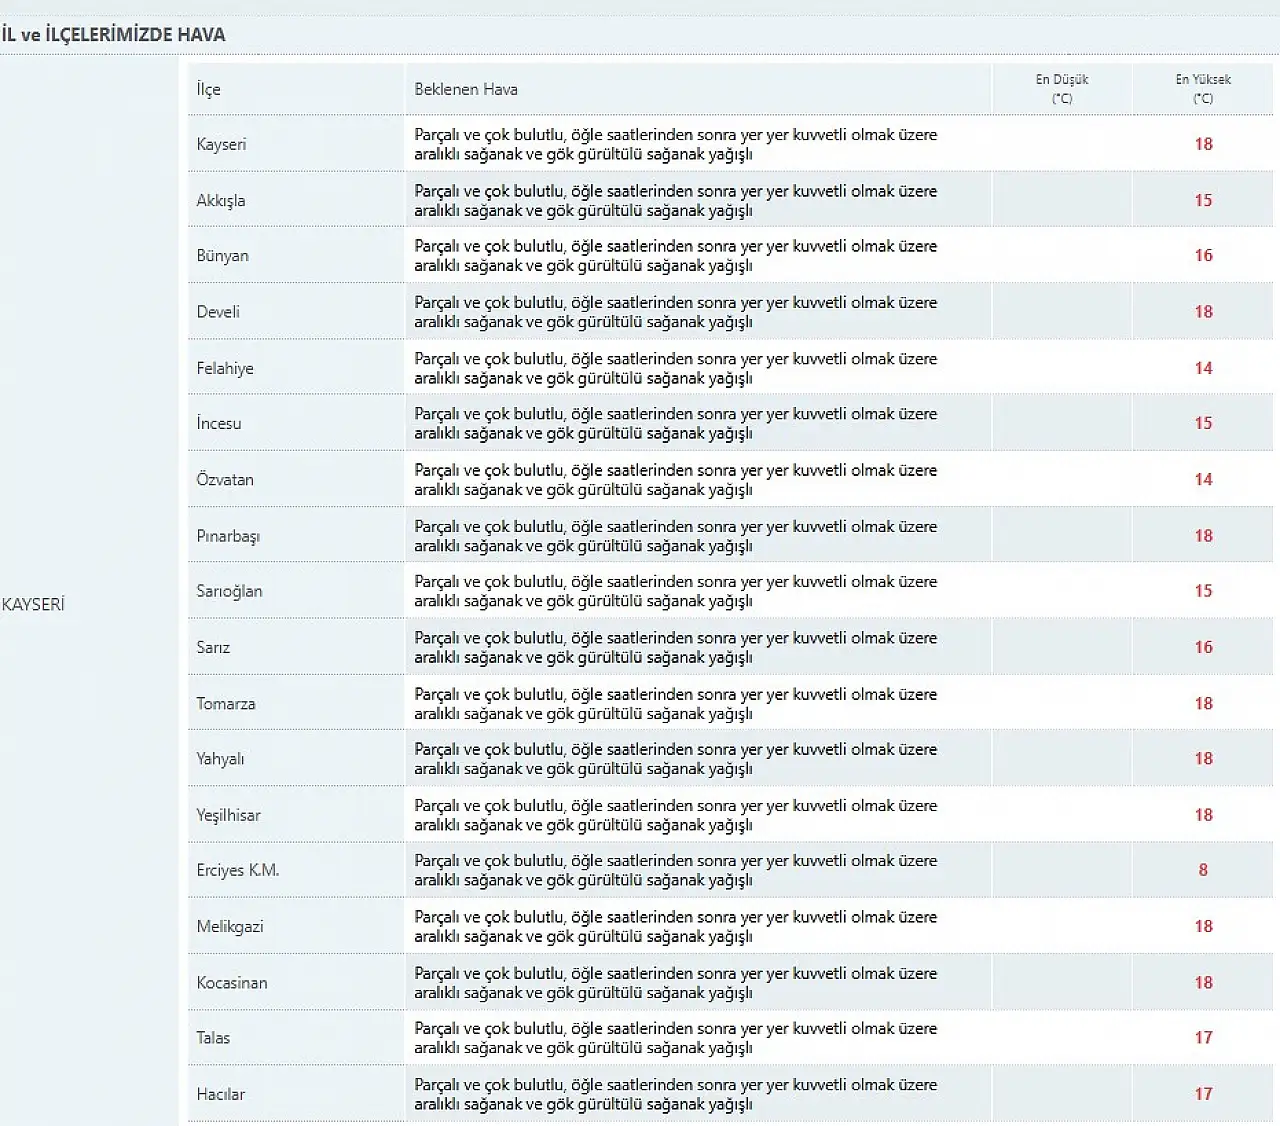This screenshot has height=1126, width=1280.
Task: Click the Felahiye district name
Action: [225, 368]
